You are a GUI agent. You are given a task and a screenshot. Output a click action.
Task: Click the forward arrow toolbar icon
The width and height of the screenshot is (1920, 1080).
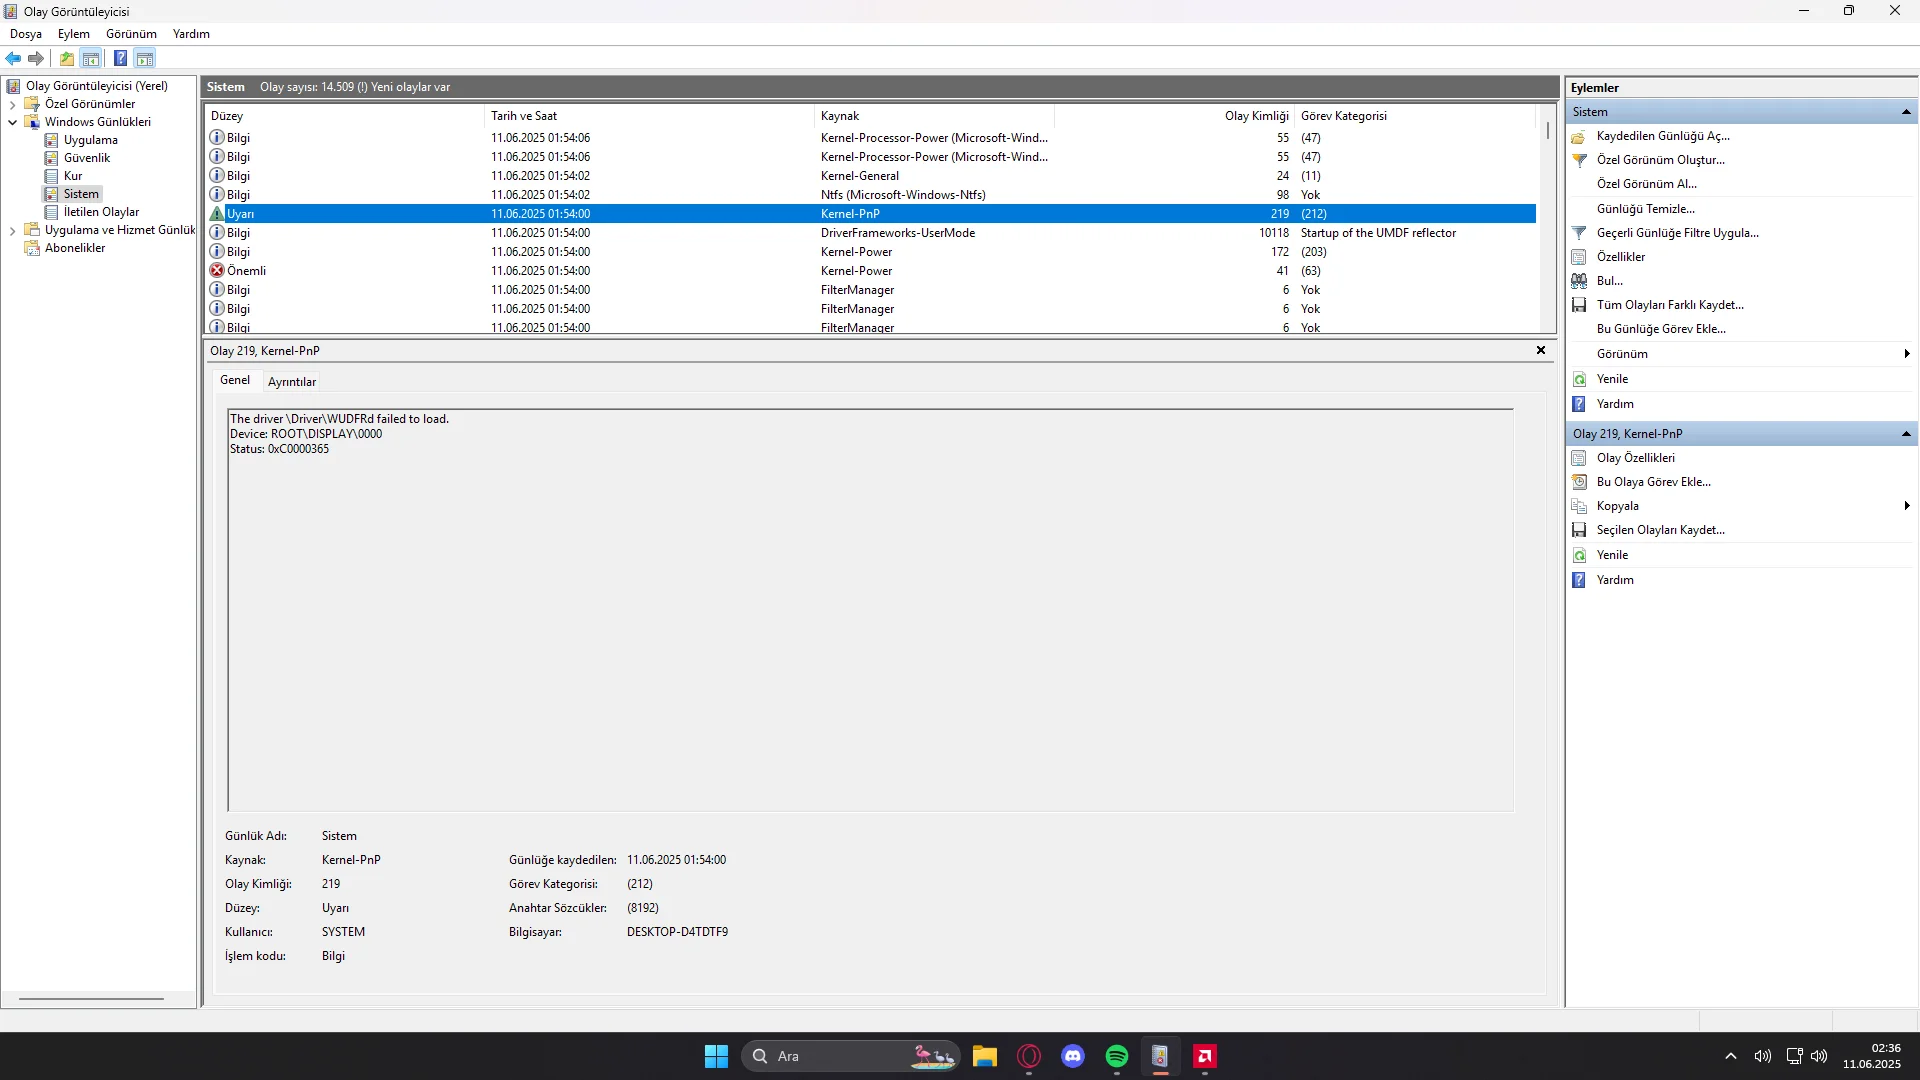tap(36, 58)
